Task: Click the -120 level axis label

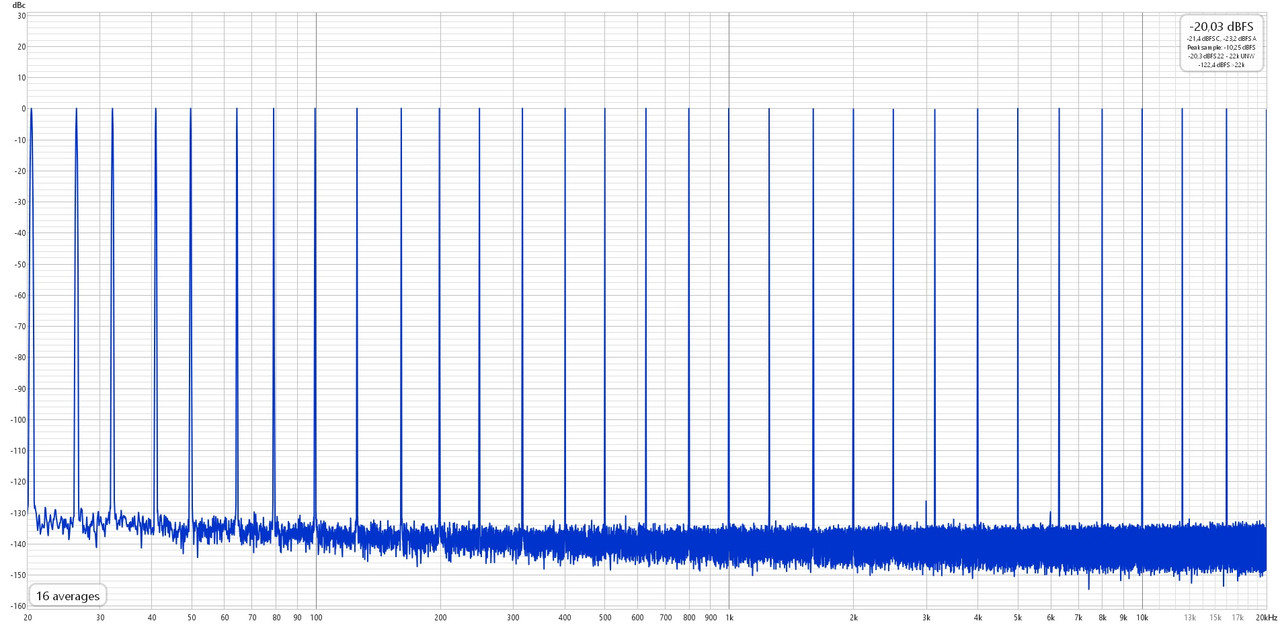Action: [x=18, y=482]
